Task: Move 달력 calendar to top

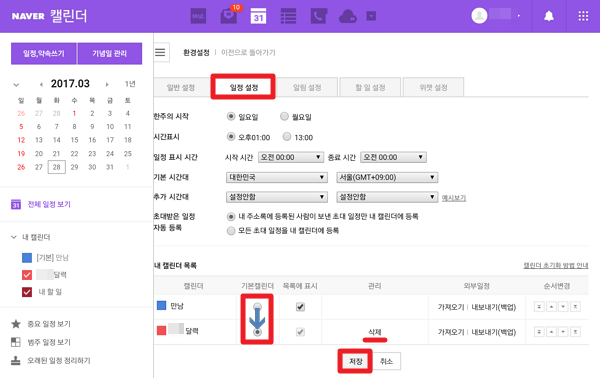Action: [539, 332]
